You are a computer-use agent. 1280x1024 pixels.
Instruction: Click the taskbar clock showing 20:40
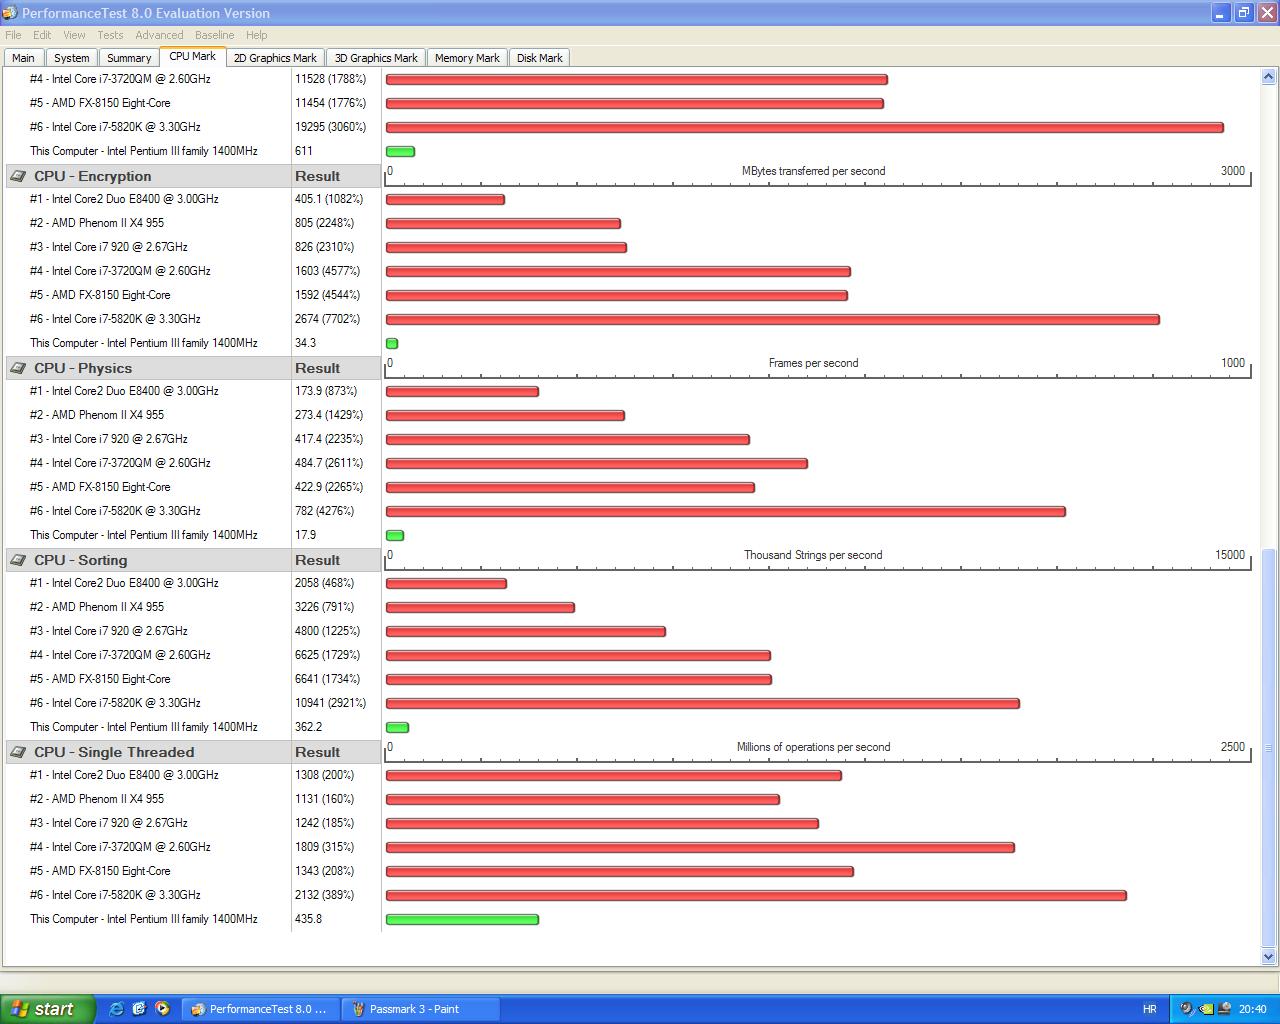tap(1253, 1009)
